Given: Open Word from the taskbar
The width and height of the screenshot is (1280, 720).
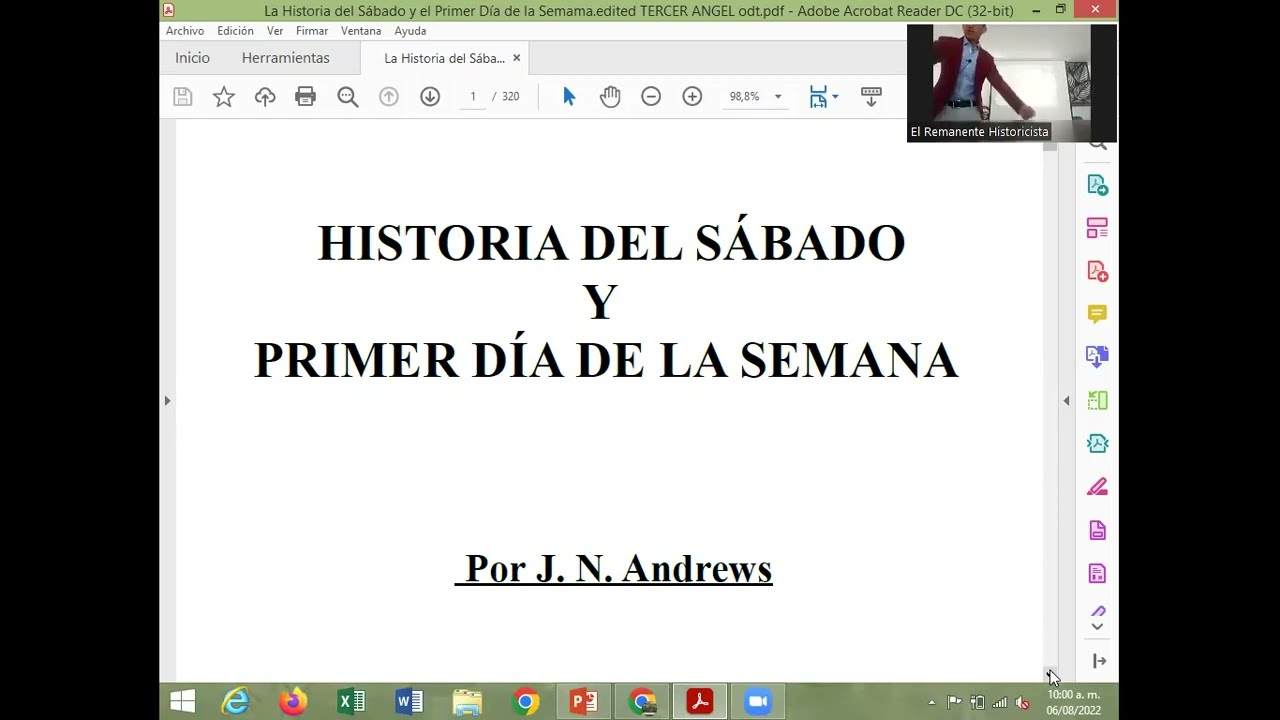Looking at the screenshot, I should coord(409,702).
